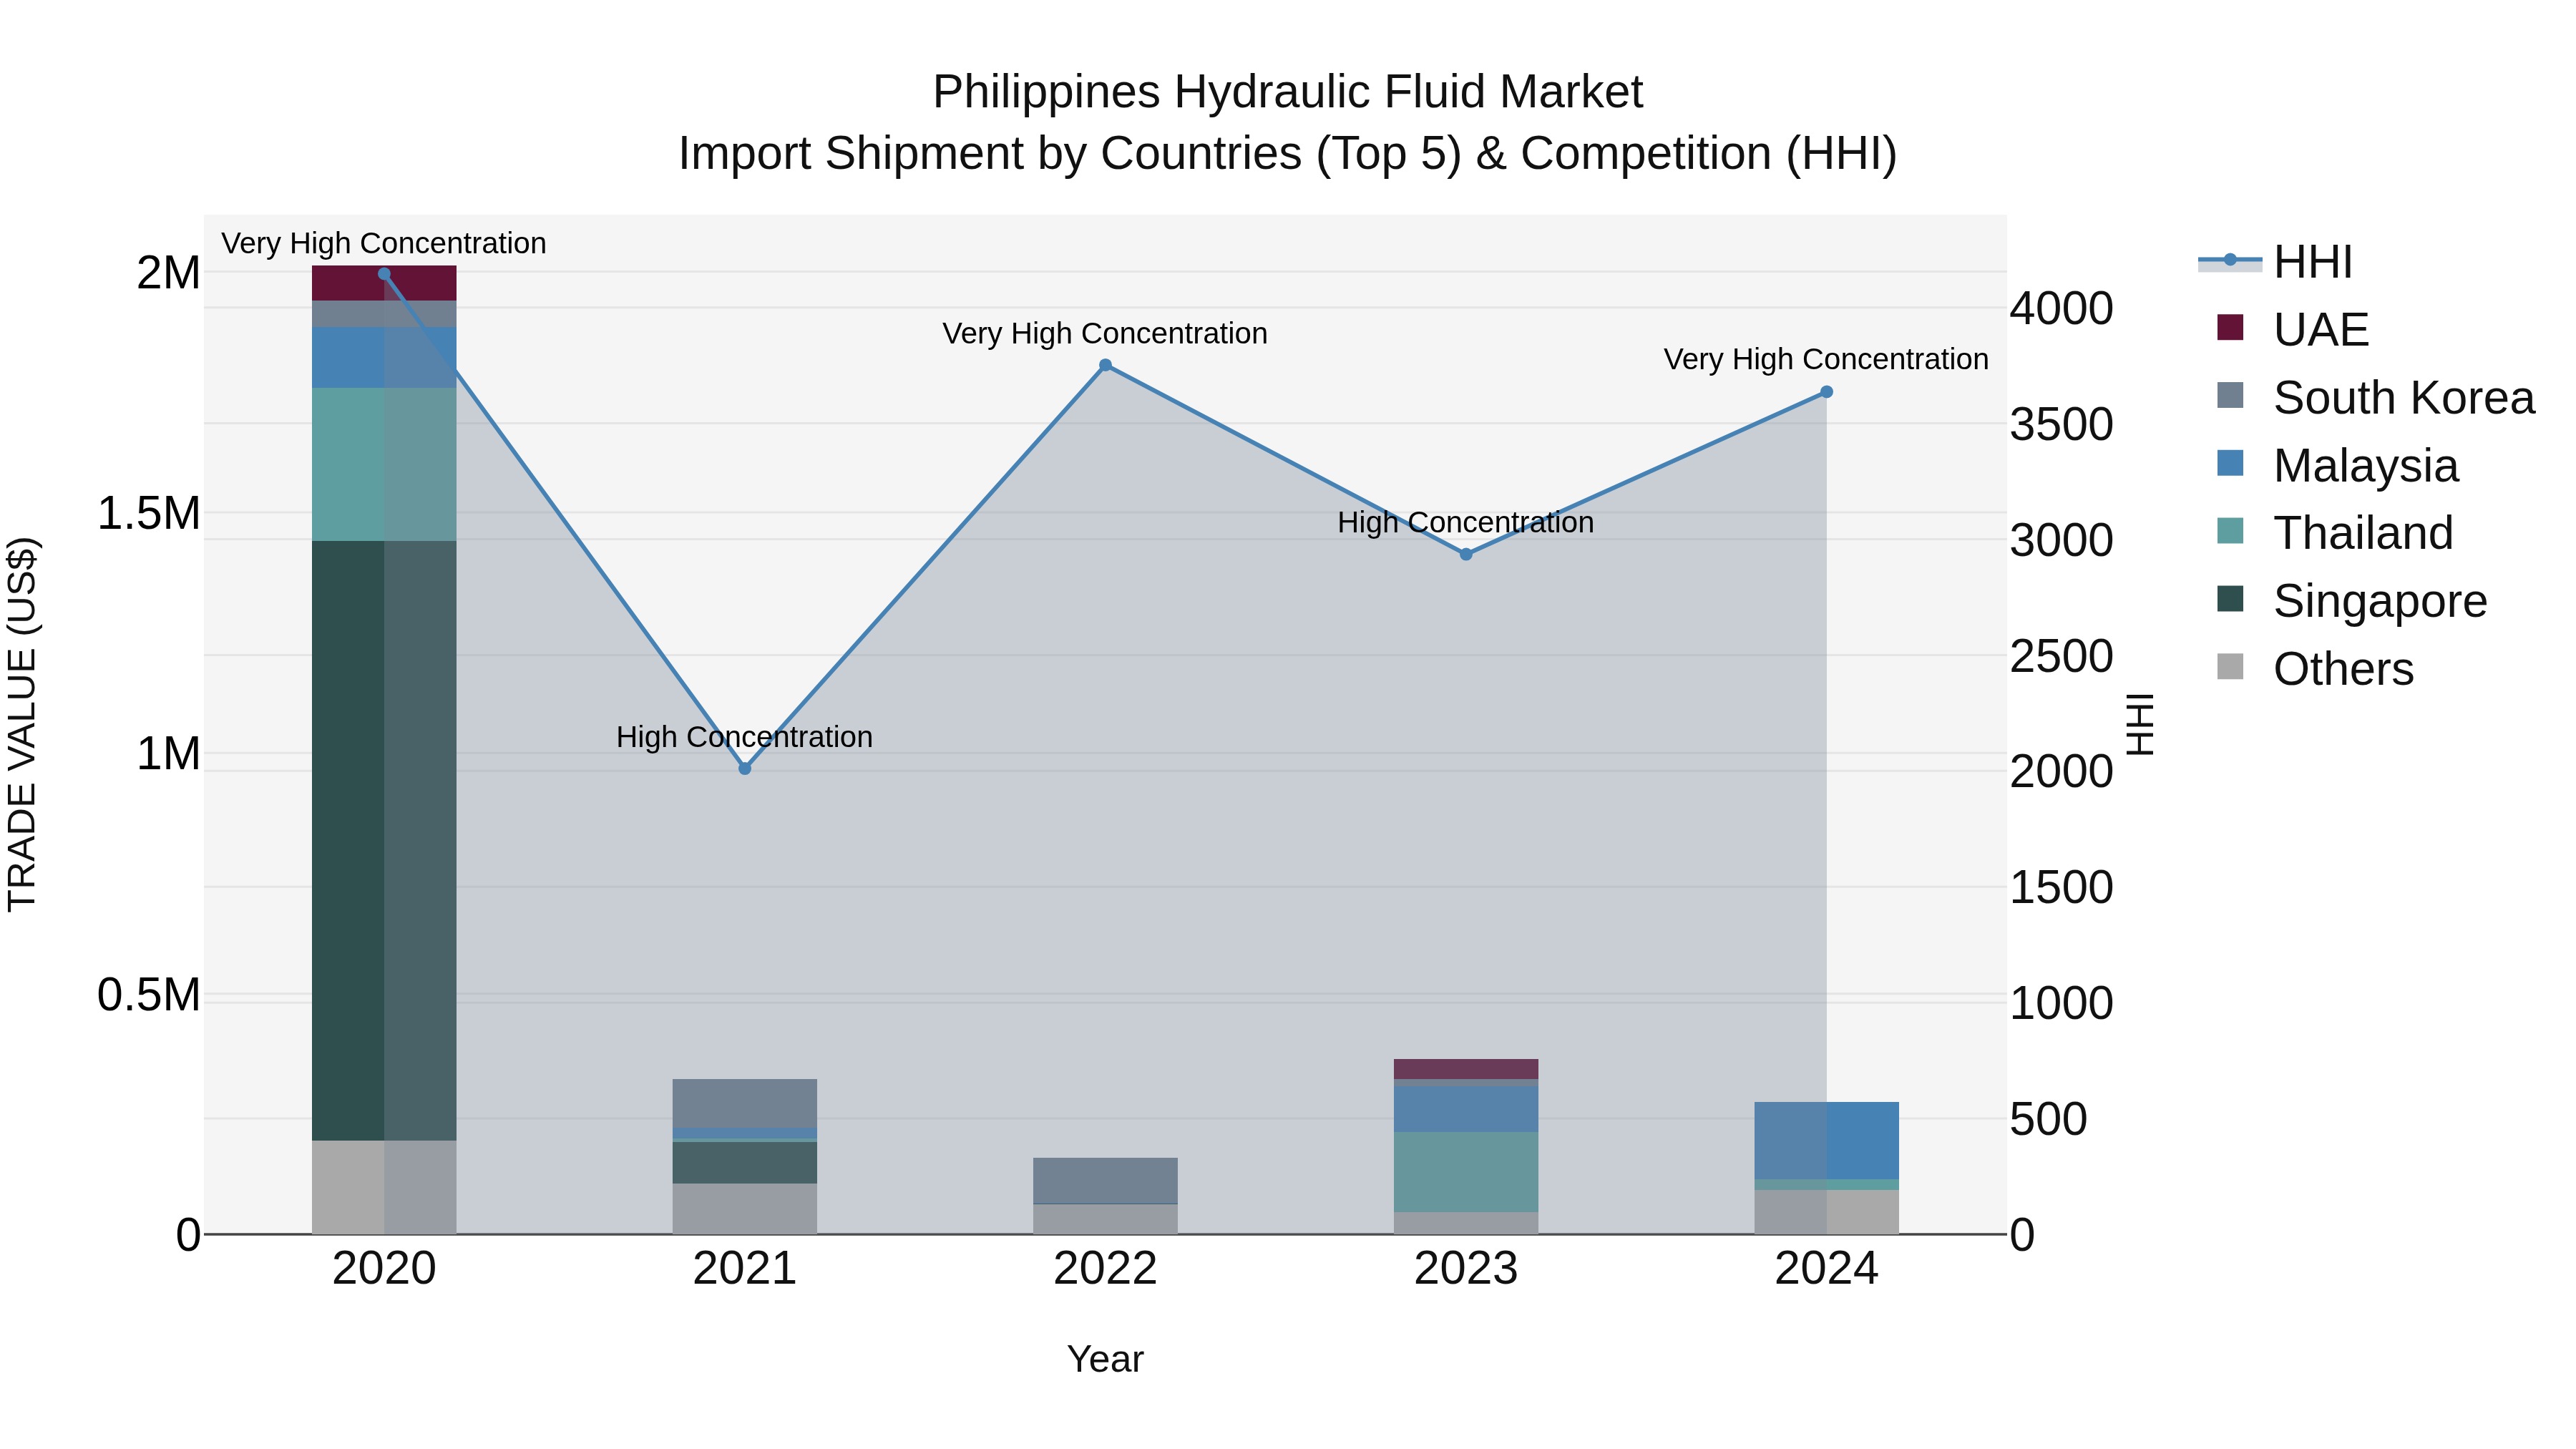Click the Malaysia blue legend swatch
This screenshot has height=1449, width=2576.
(x=2230, y=463)
